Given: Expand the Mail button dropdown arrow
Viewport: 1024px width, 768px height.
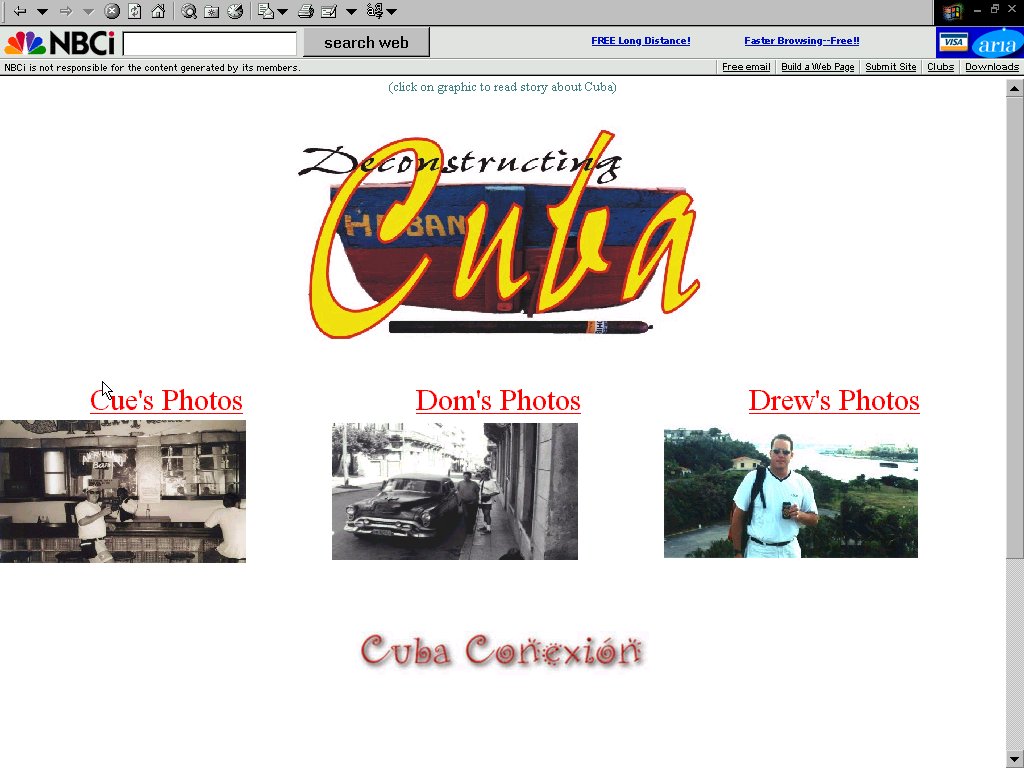Looking at the screenshot, I should click(351, 12).
